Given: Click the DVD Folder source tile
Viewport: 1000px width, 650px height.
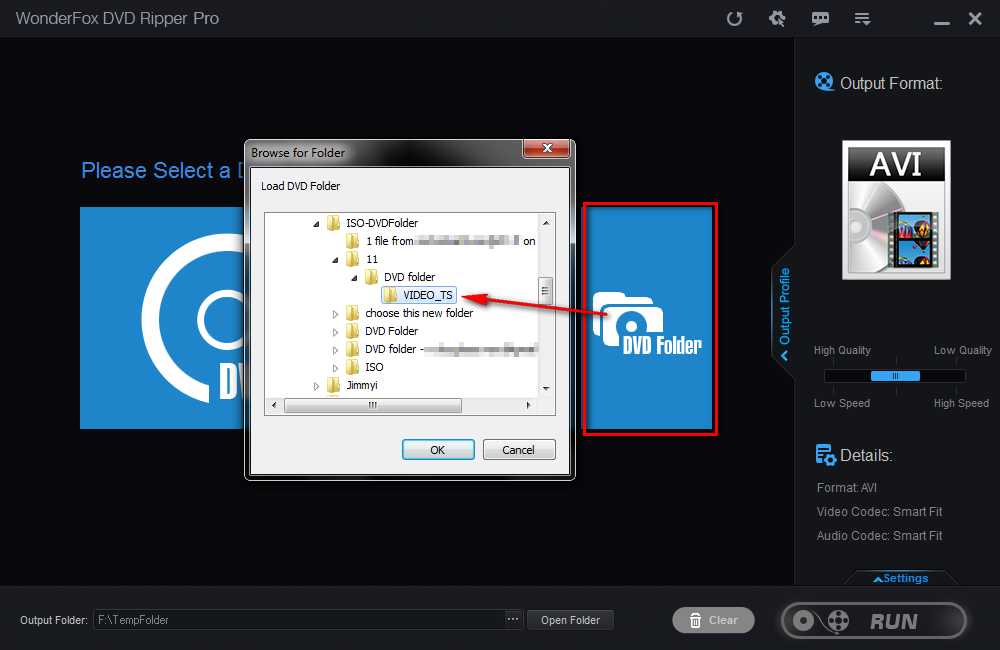Looking at the screenshot, I should tap(650, 320).
